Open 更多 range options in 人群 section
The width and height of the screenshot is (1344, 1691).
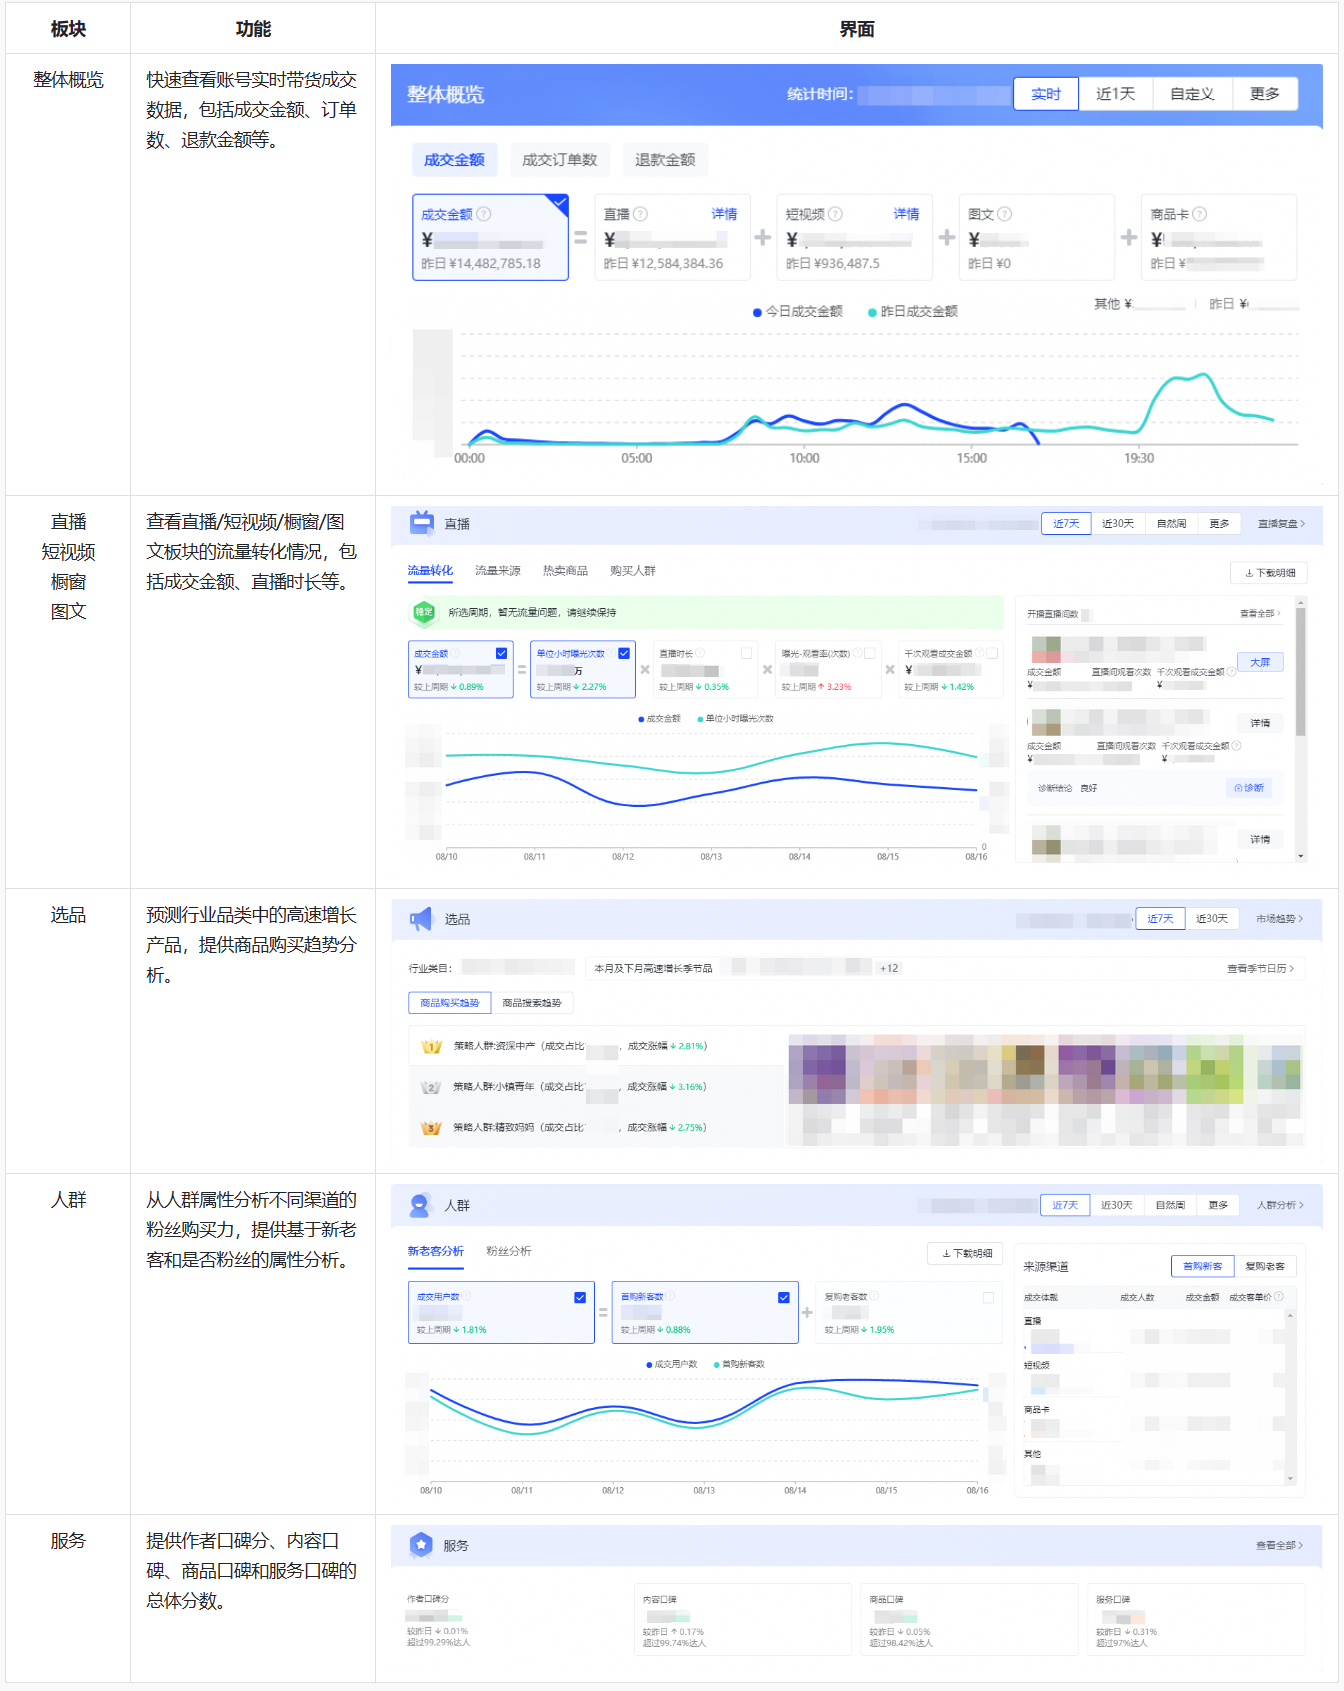(1218, 1205)
